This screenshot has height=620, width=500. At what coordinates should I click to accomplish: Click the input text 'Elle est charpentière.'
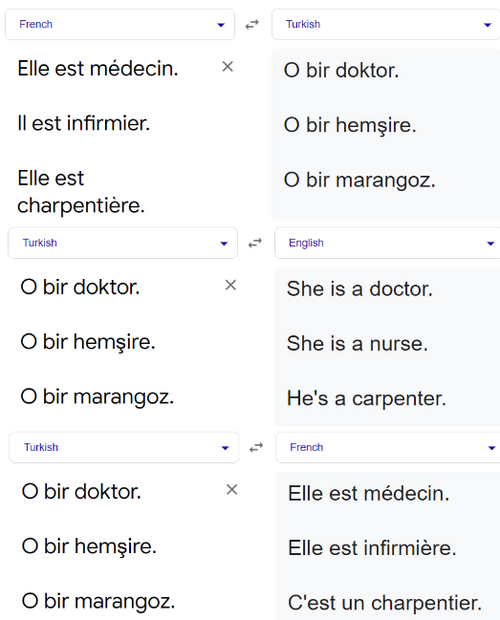[81, 192]
